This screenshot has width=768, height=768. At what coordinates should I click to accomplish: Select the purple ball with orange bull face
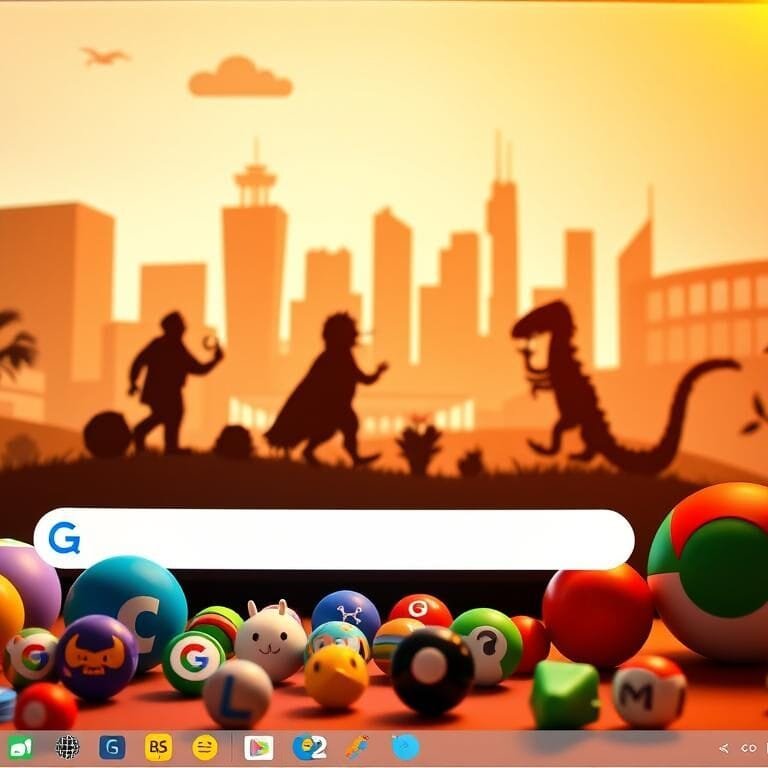click(x=96, y=657)
